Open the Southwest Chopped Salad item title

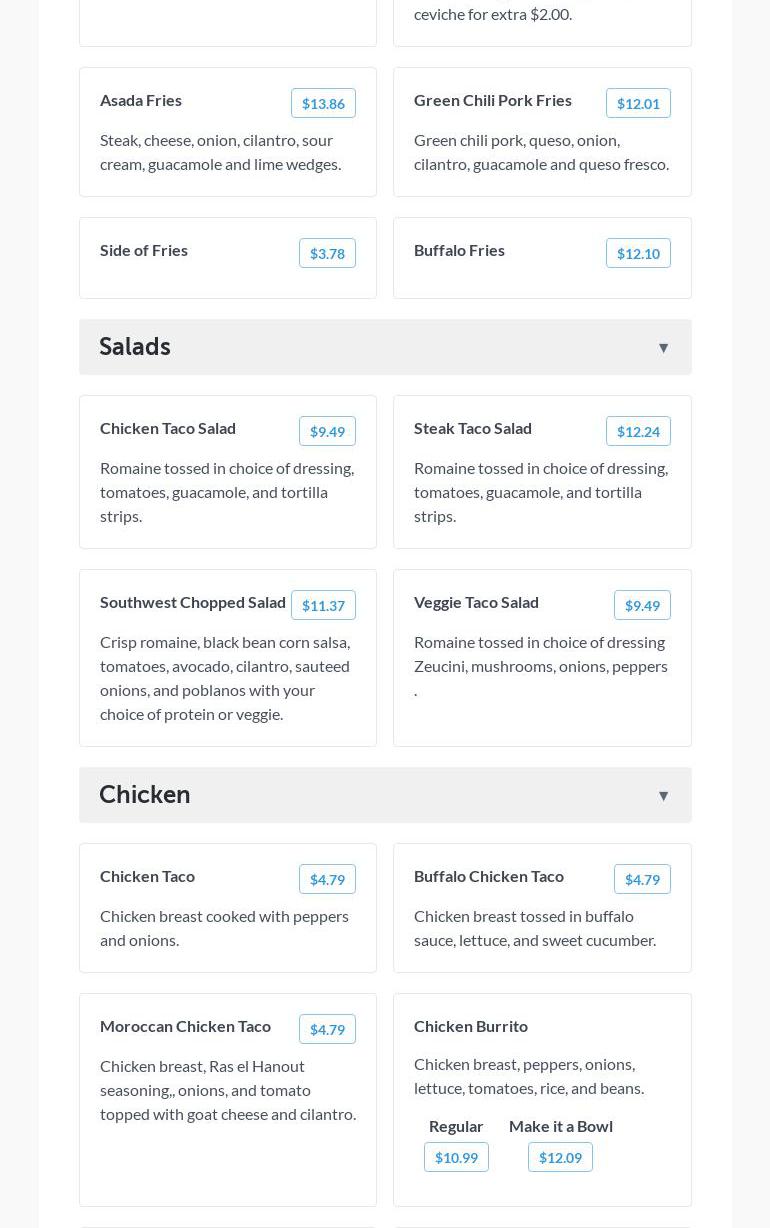(193, 602)
